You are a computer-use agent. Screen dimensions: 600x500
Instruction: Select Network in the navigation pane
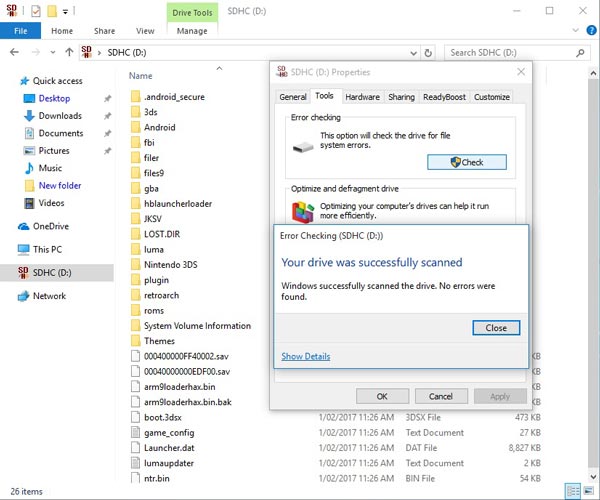[x=49, y=296]
